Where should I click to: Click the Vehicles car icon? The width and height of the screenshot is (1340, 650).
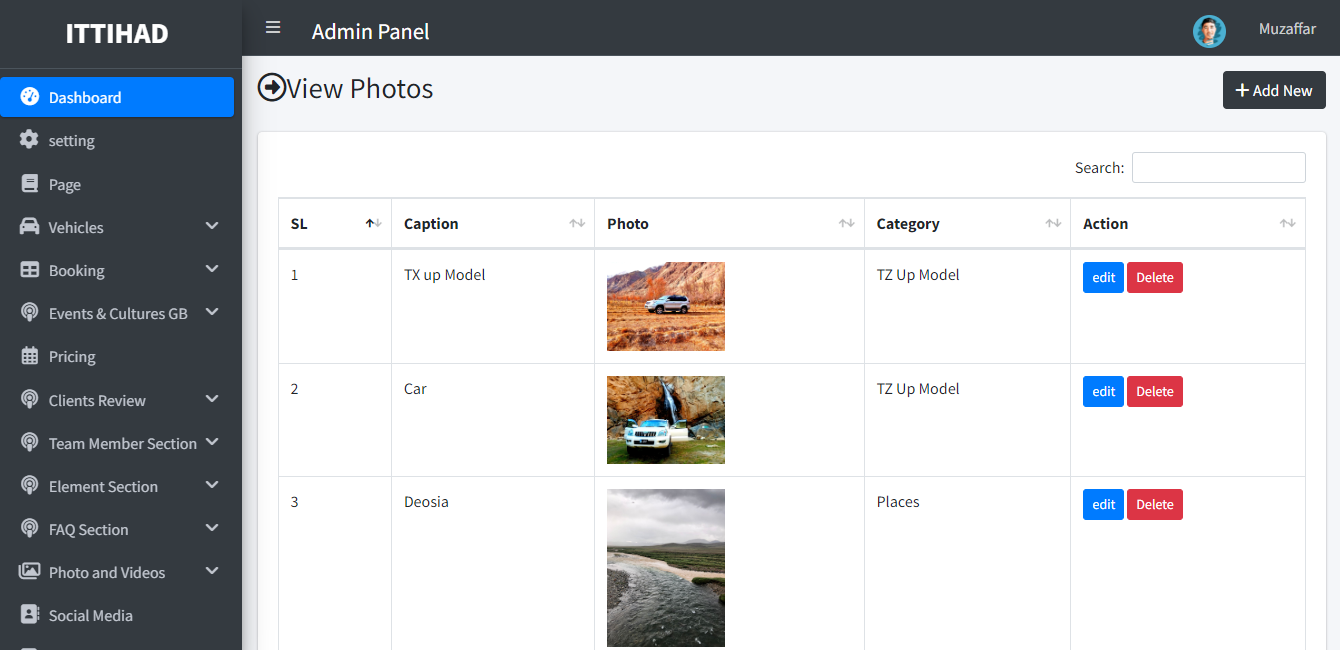click(x=30, y=227)
